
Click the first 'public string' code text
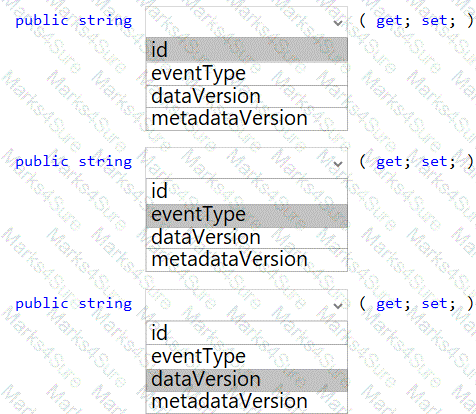point(74,21)
